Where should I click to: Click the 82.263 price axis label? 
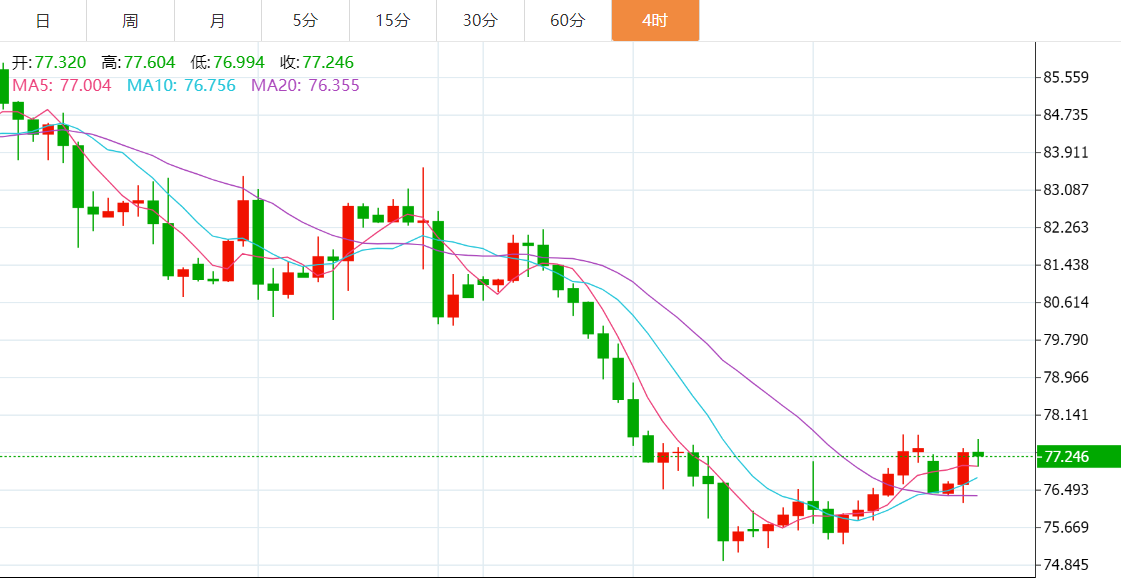point(1066,227)
